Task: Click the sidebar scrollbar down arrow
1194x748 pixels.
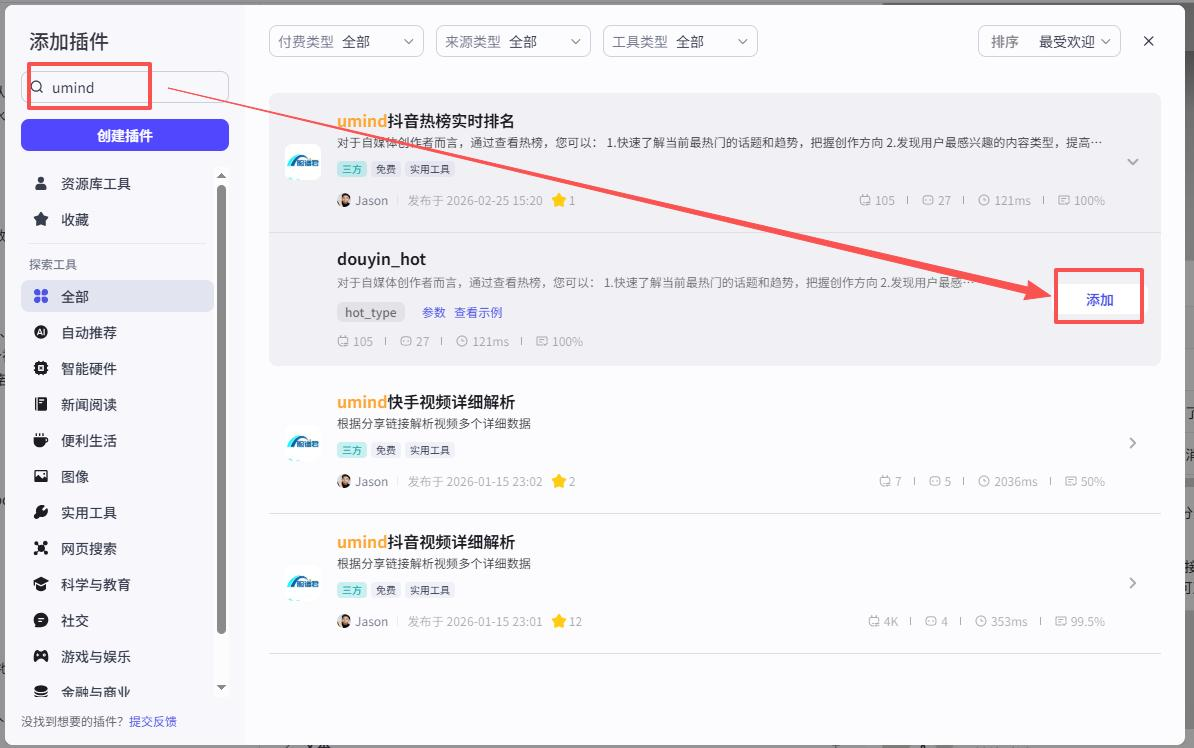Action: point(222,687)
